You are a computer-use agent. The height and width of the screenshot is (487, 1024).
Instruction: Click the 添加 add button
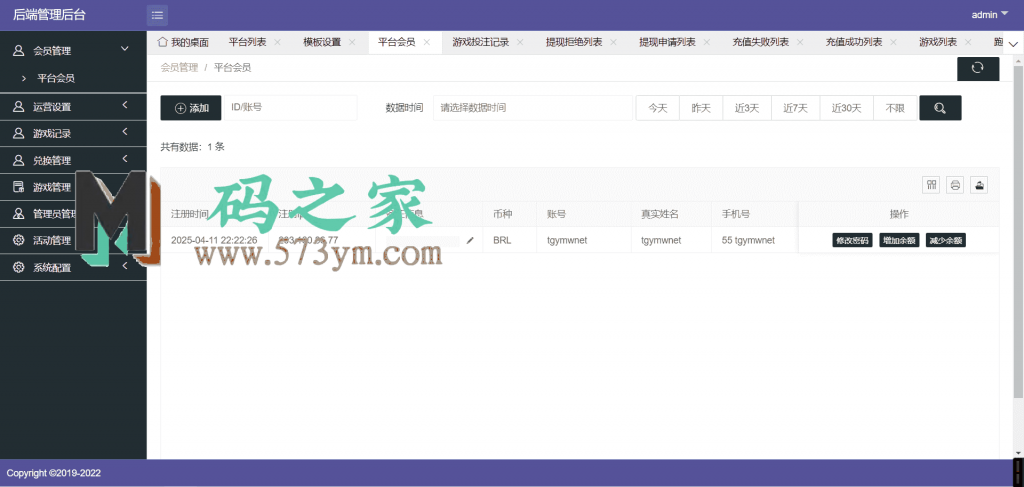tap(191, 108)
